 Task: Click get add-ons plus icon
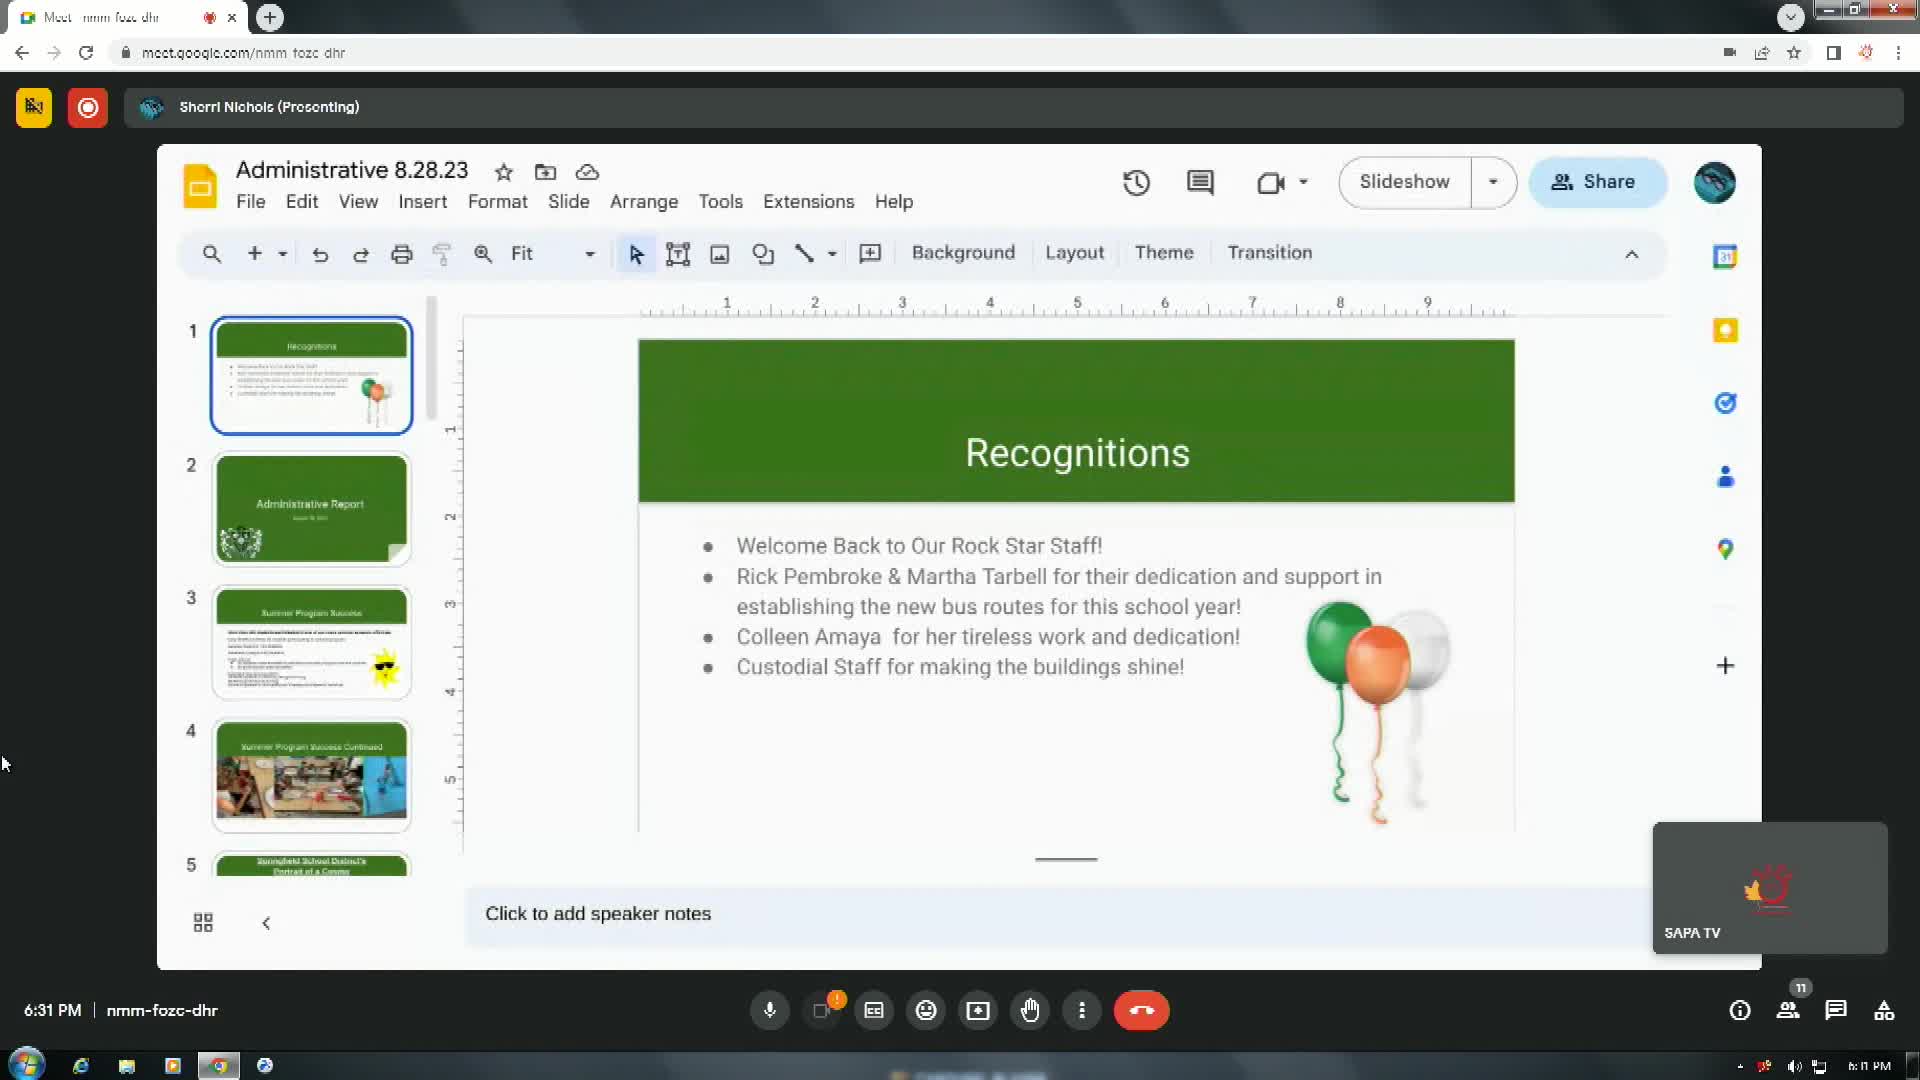coord(1725,666)
